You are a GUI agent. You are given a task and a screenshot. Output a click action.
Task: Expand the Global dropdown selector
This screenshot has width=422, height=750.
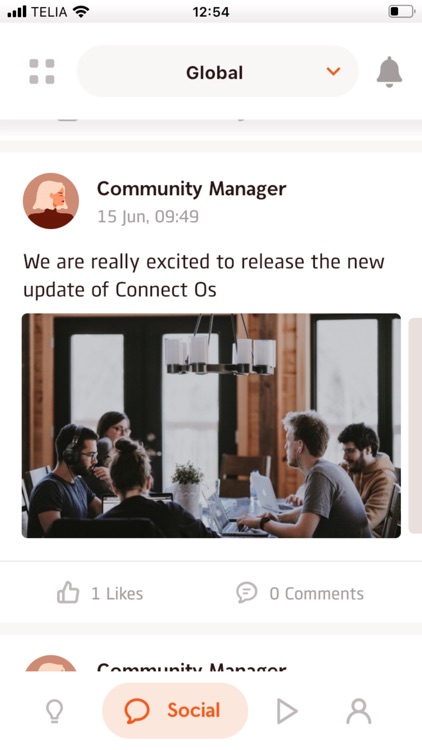pyautogui.click(x=217, y=72)
